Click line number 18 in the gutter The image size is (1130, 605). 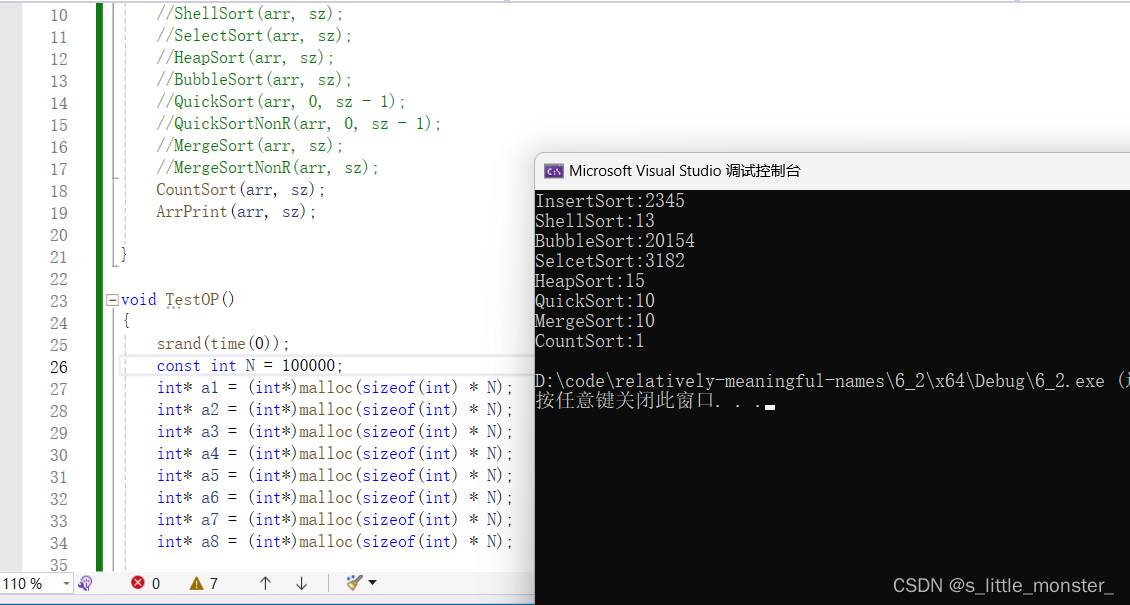58,191
